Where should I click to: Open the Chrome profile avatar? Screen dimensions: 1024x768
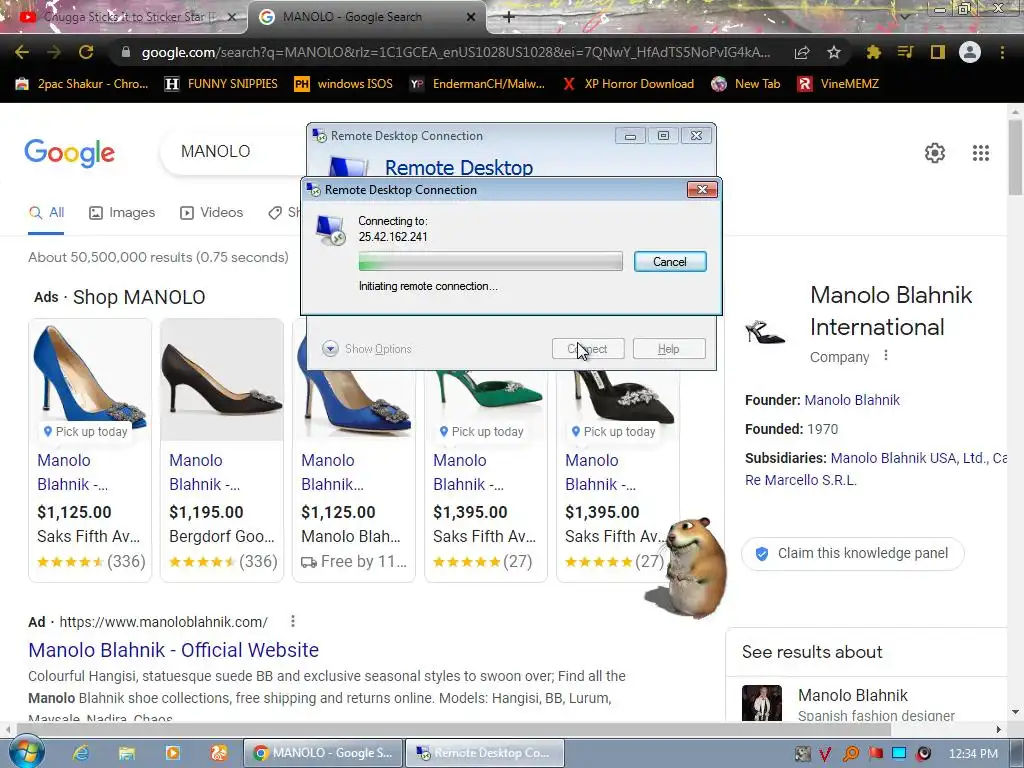[x=970, y=52]
